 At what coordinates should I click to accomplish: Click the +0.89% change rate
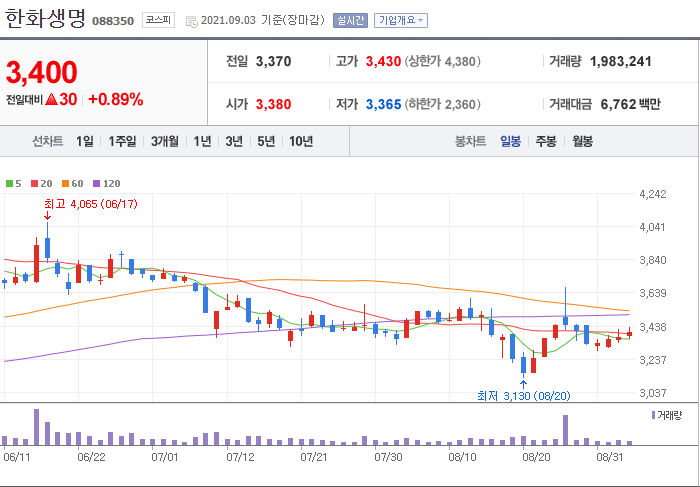point(116,99)
